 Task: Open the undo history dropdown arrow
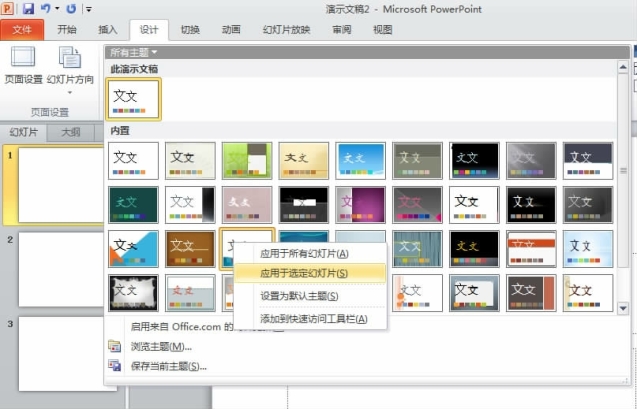(56, 8)
